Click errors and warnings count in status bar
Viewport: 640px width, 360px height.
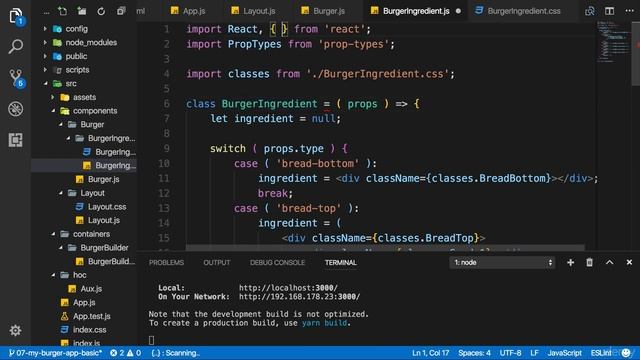click(126, 353)
